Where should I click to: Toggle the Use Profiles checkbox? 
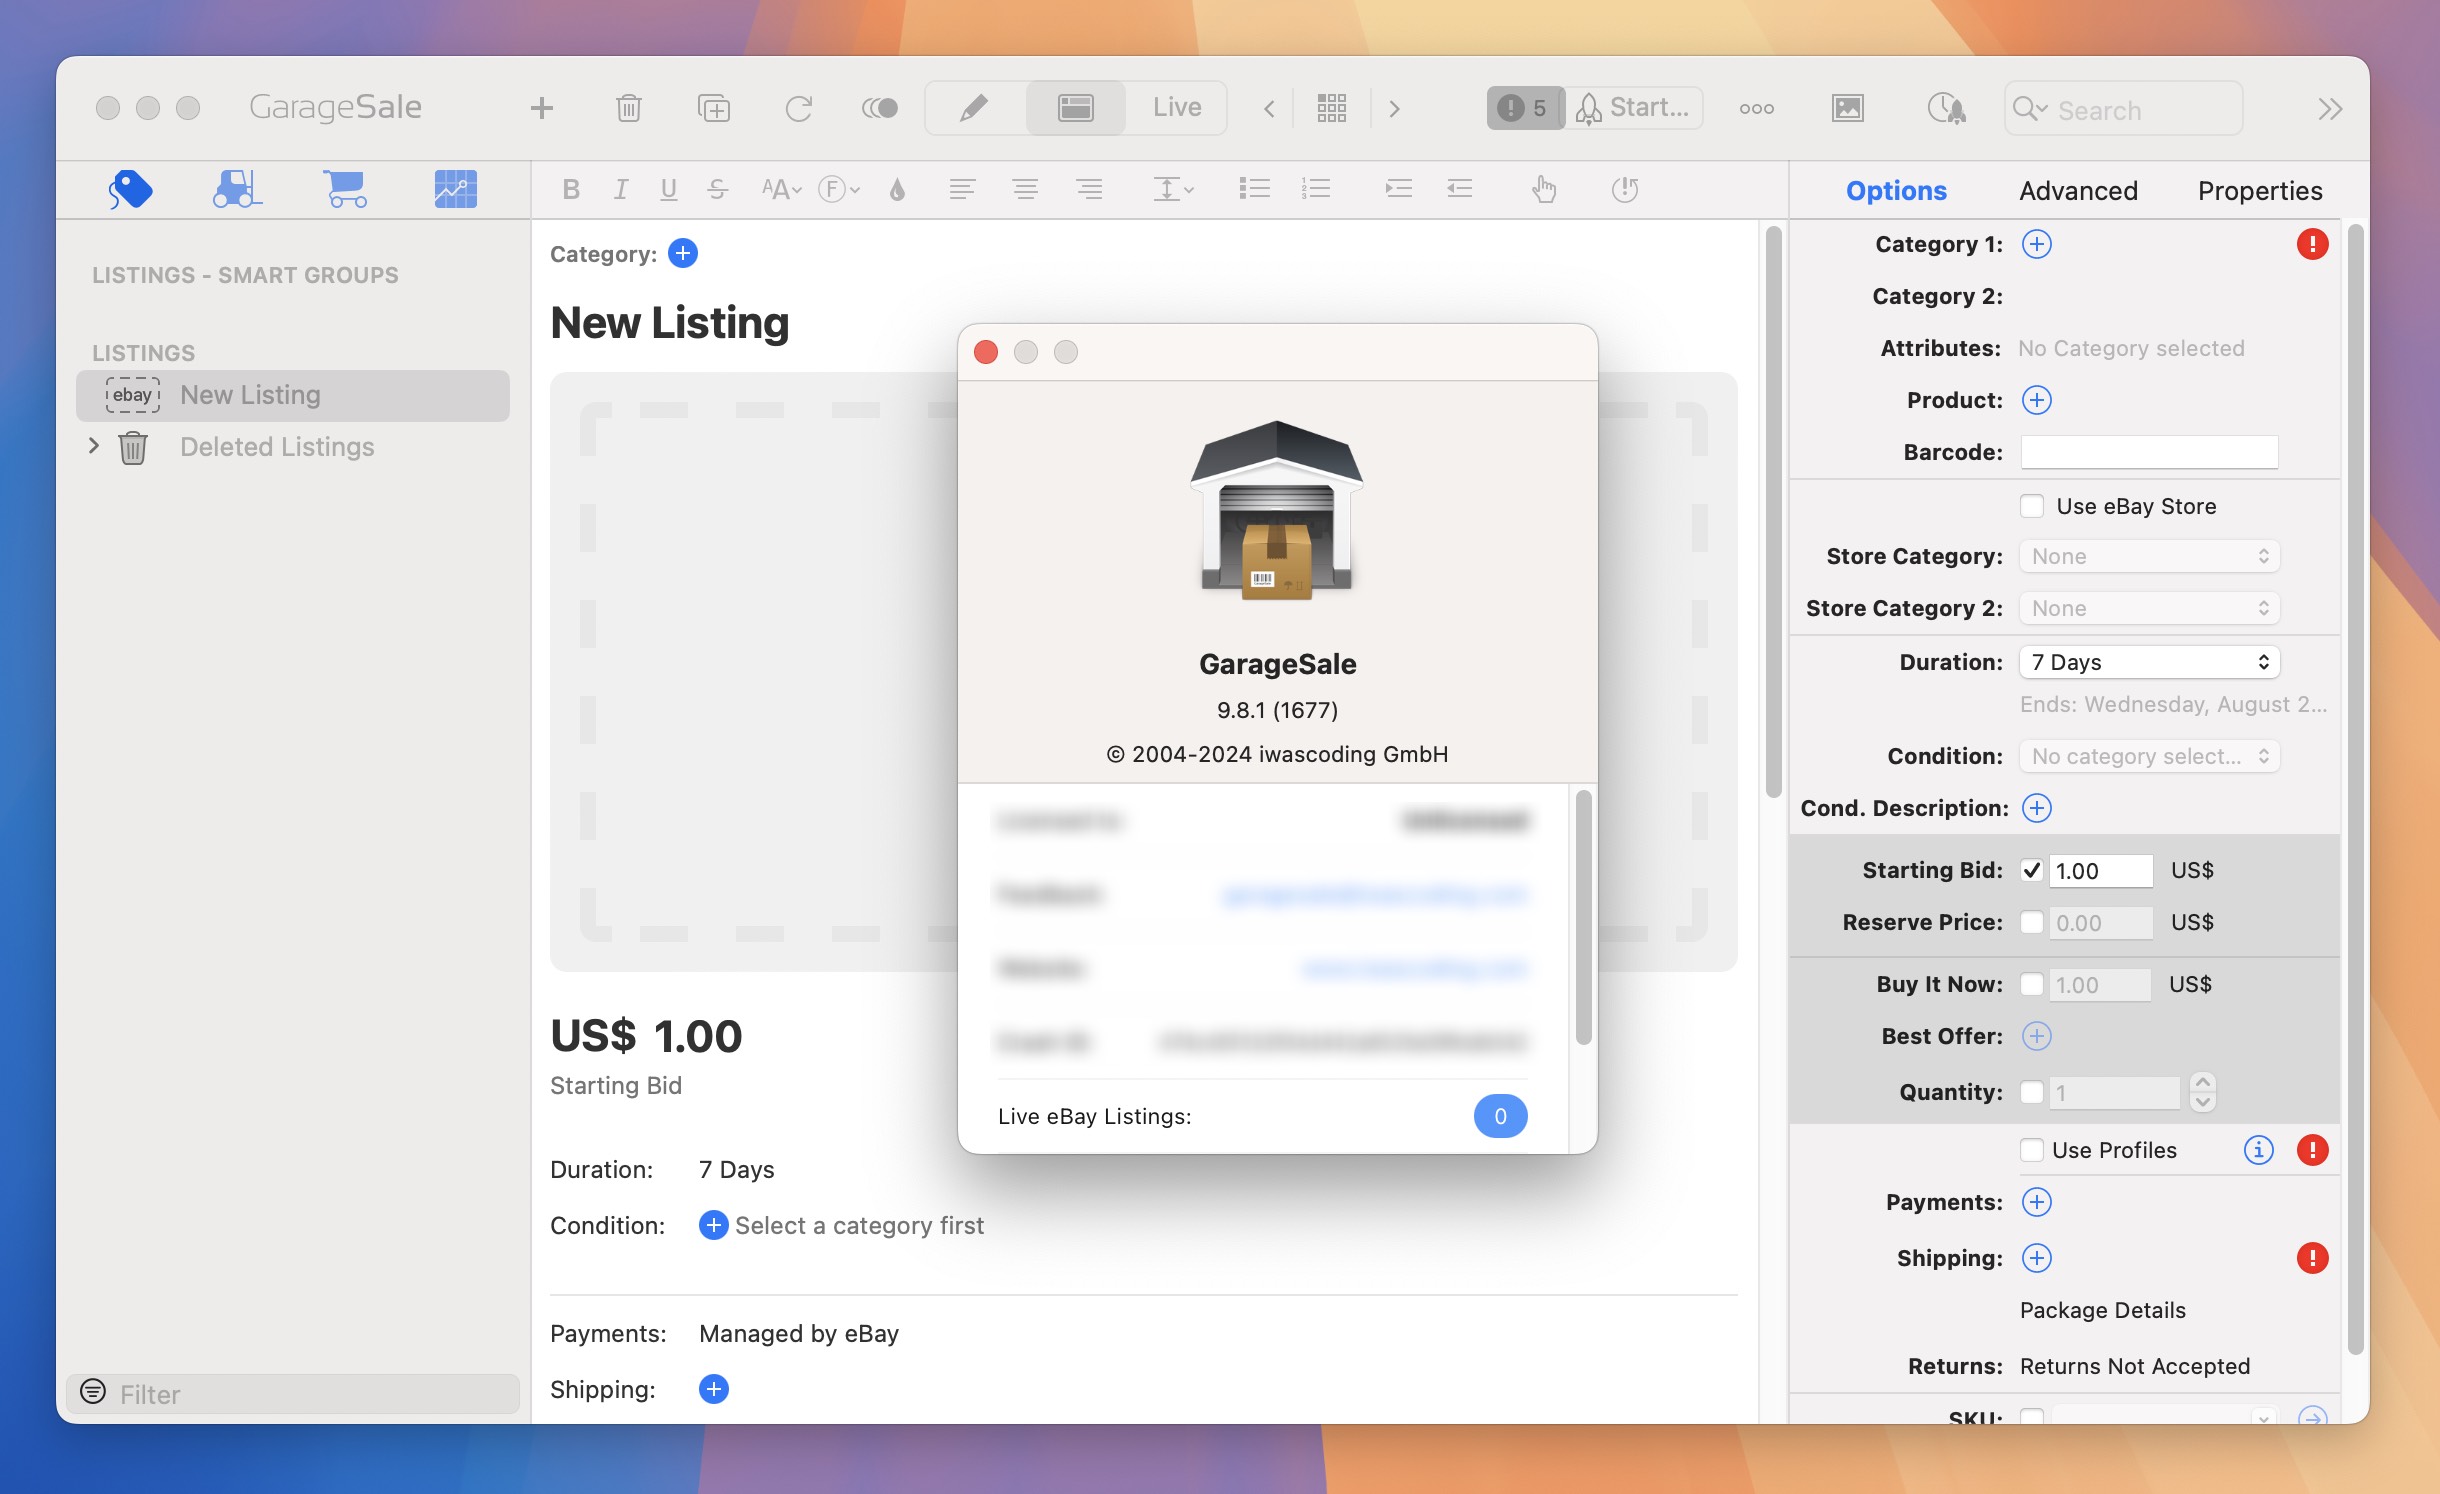(x=2031, y=1150)
